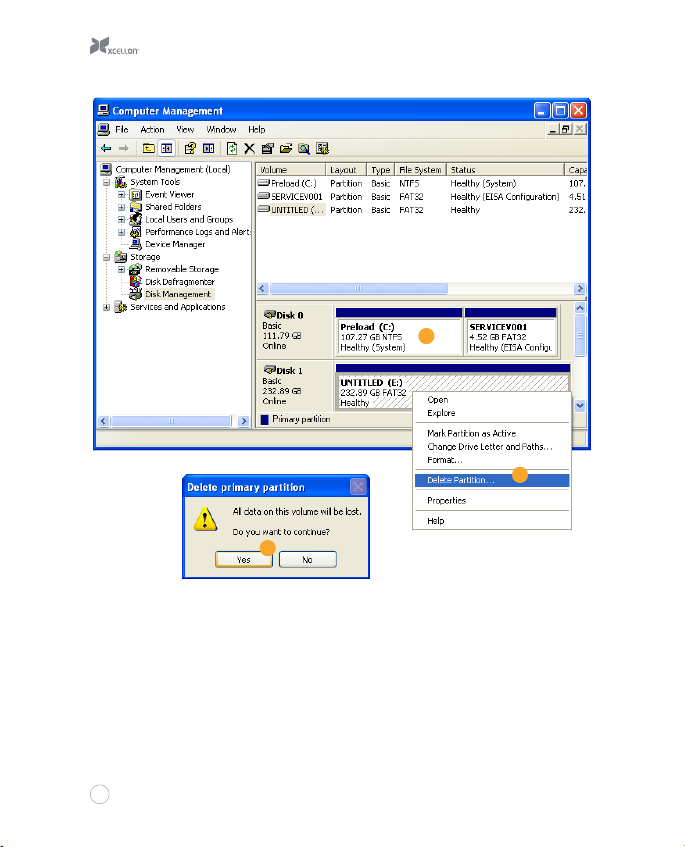This screenshot has width=685, height=847.
Task: Click No to cancel partition deletion
Action: pos(307,560)
